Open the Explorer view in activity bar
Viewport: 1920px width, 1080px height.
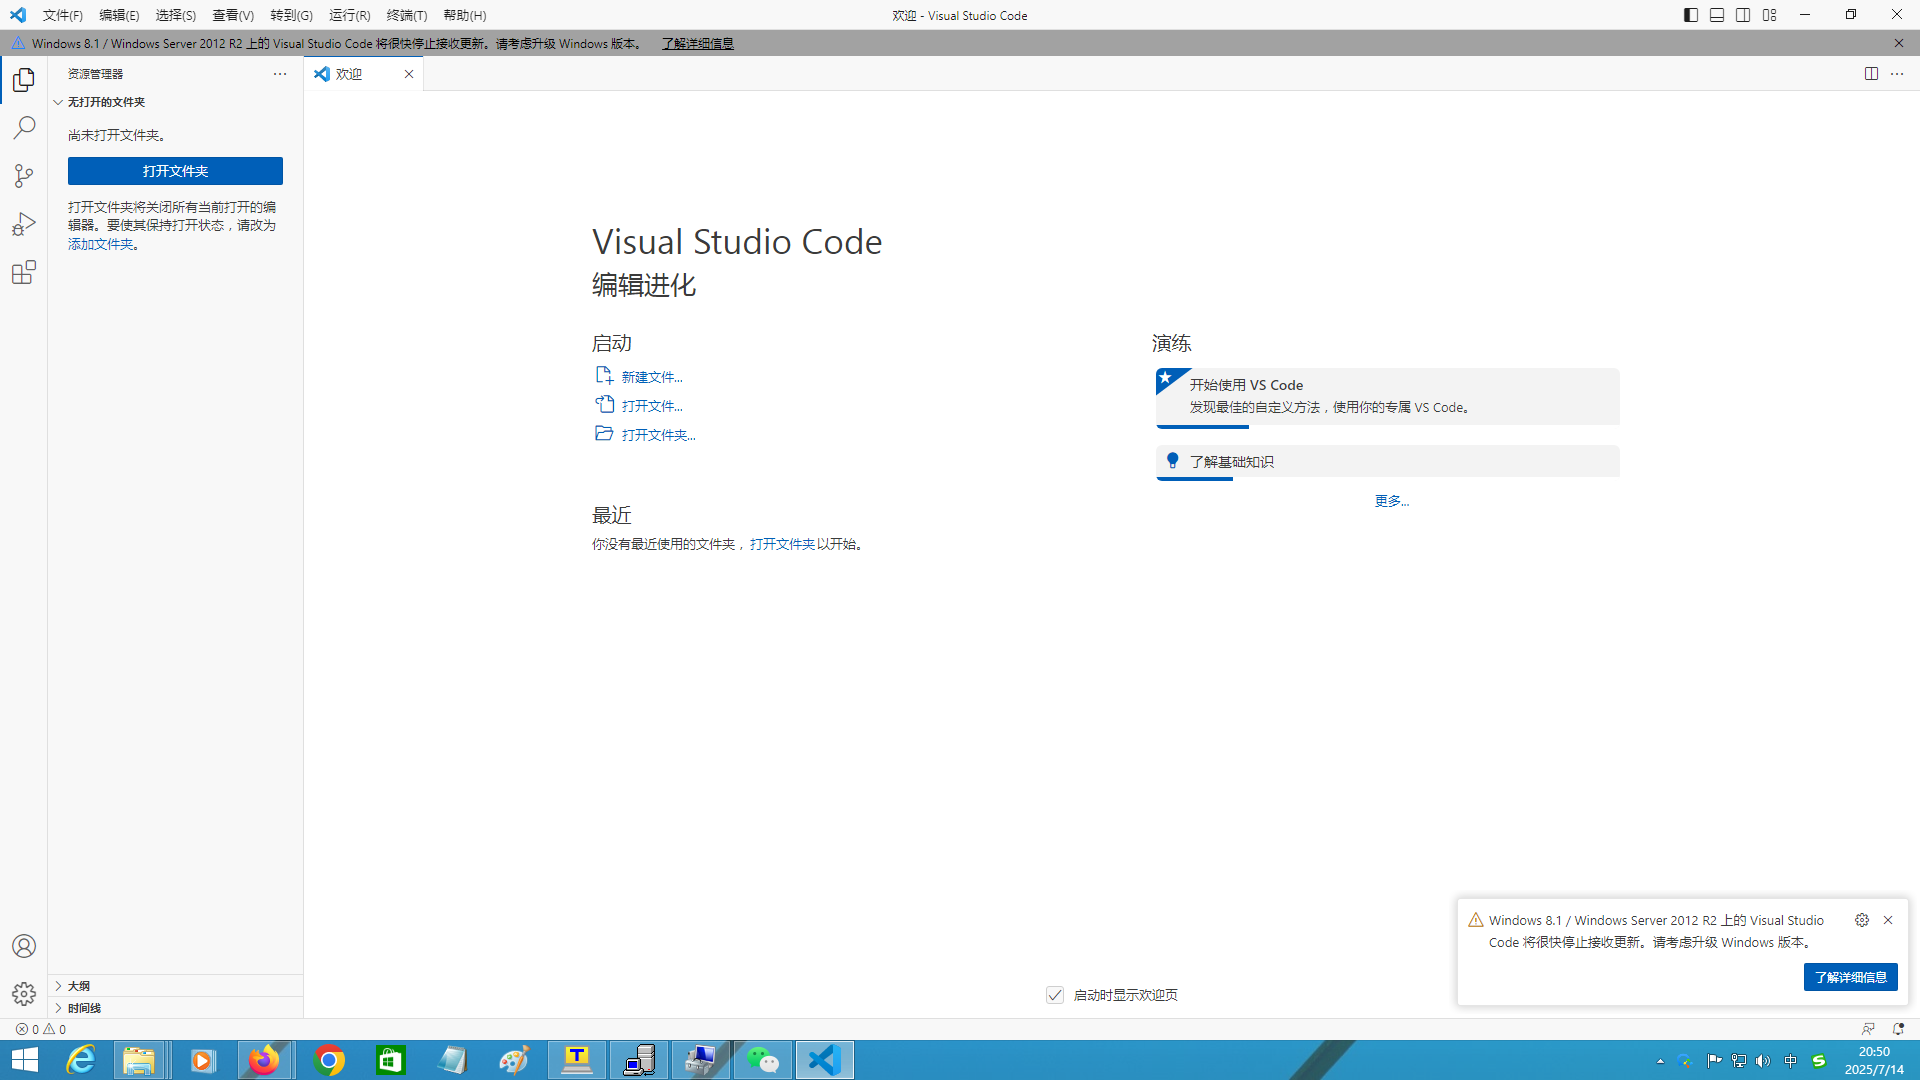coord(24,79)
